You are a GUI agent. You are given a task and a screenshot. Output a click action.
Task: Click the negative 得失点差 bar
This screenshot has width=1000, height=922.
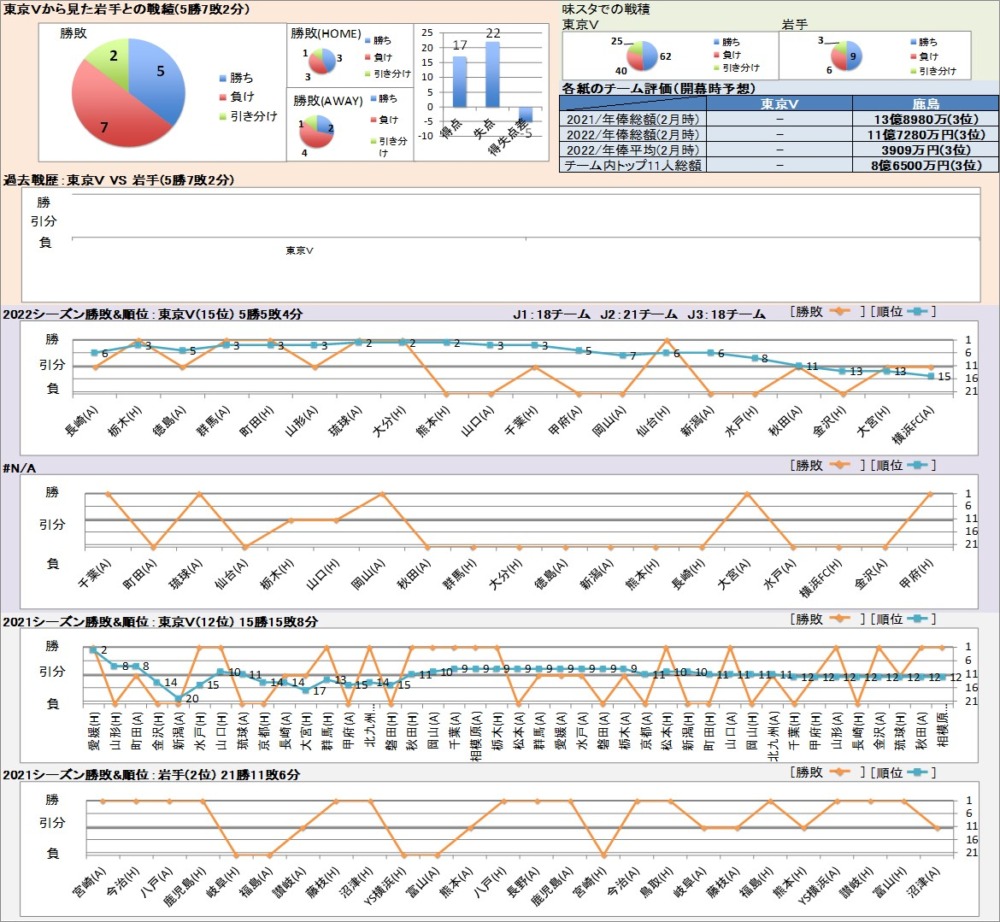click(525, 114)
